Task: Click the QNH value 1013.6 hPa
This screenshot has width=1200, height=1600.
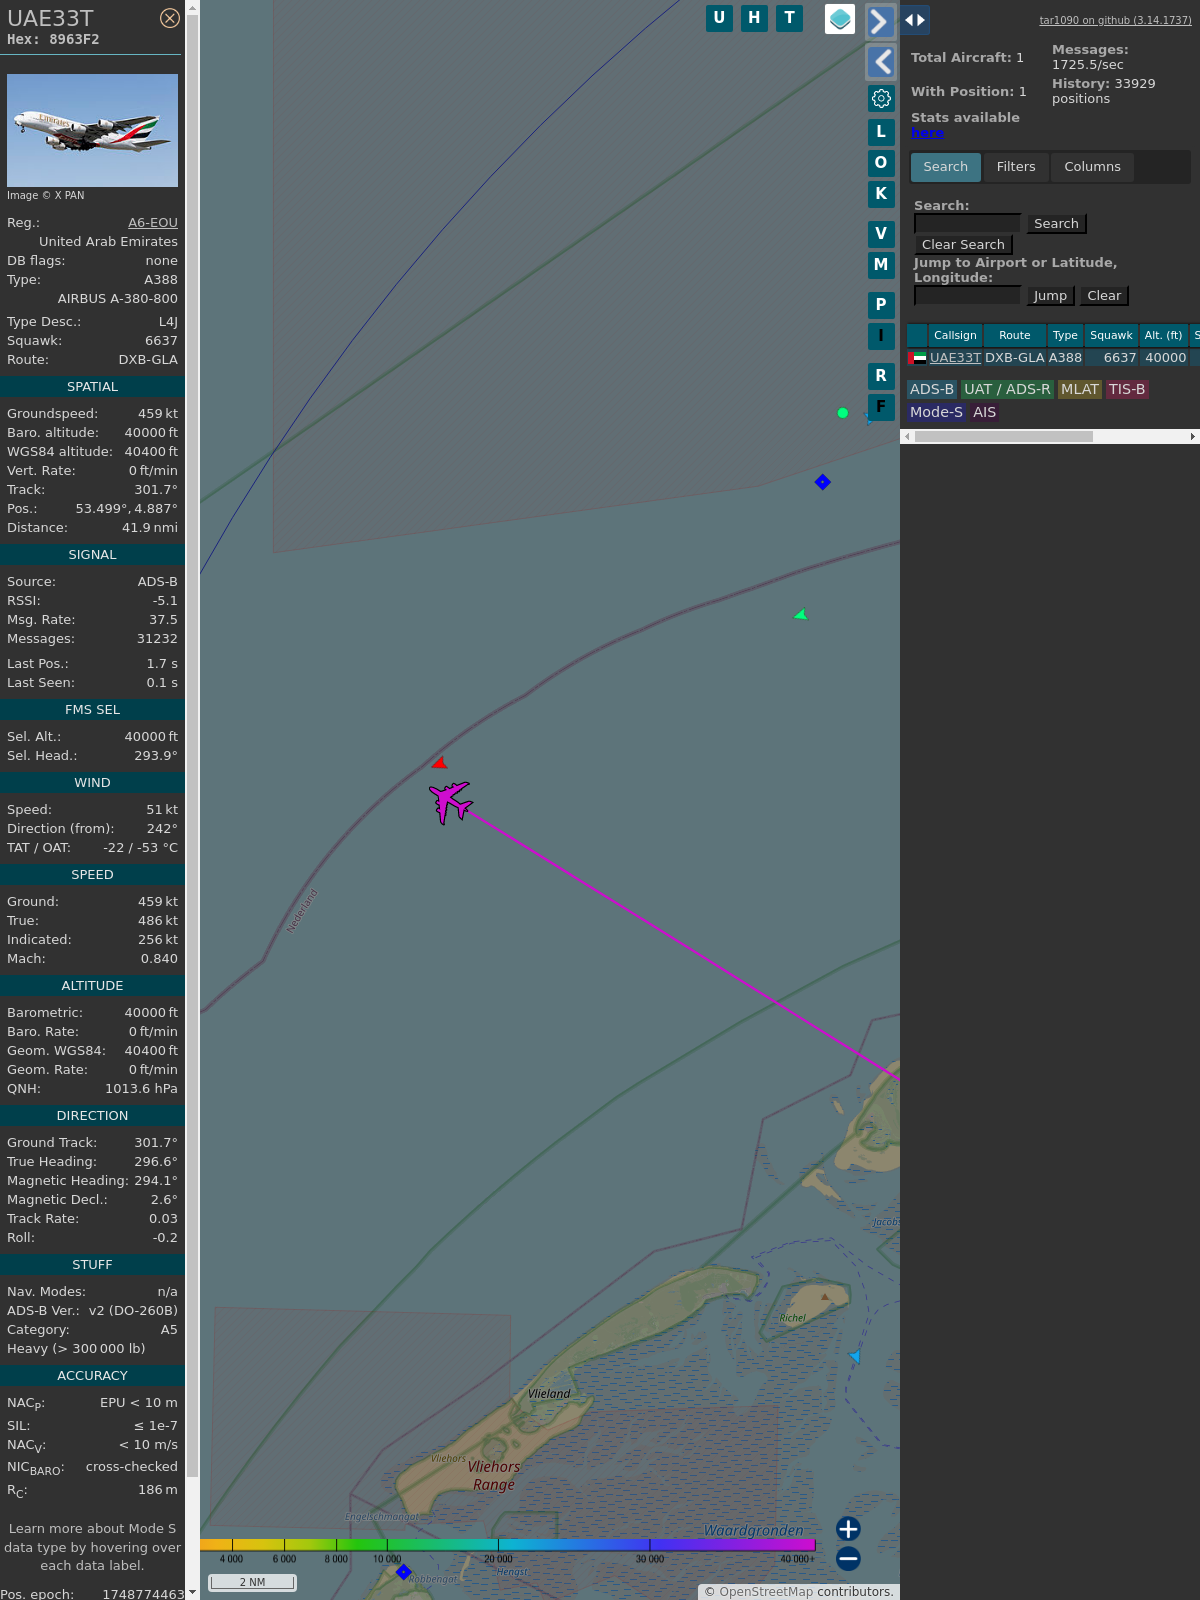Action: pyautogui.click(x=141, y=1089)
